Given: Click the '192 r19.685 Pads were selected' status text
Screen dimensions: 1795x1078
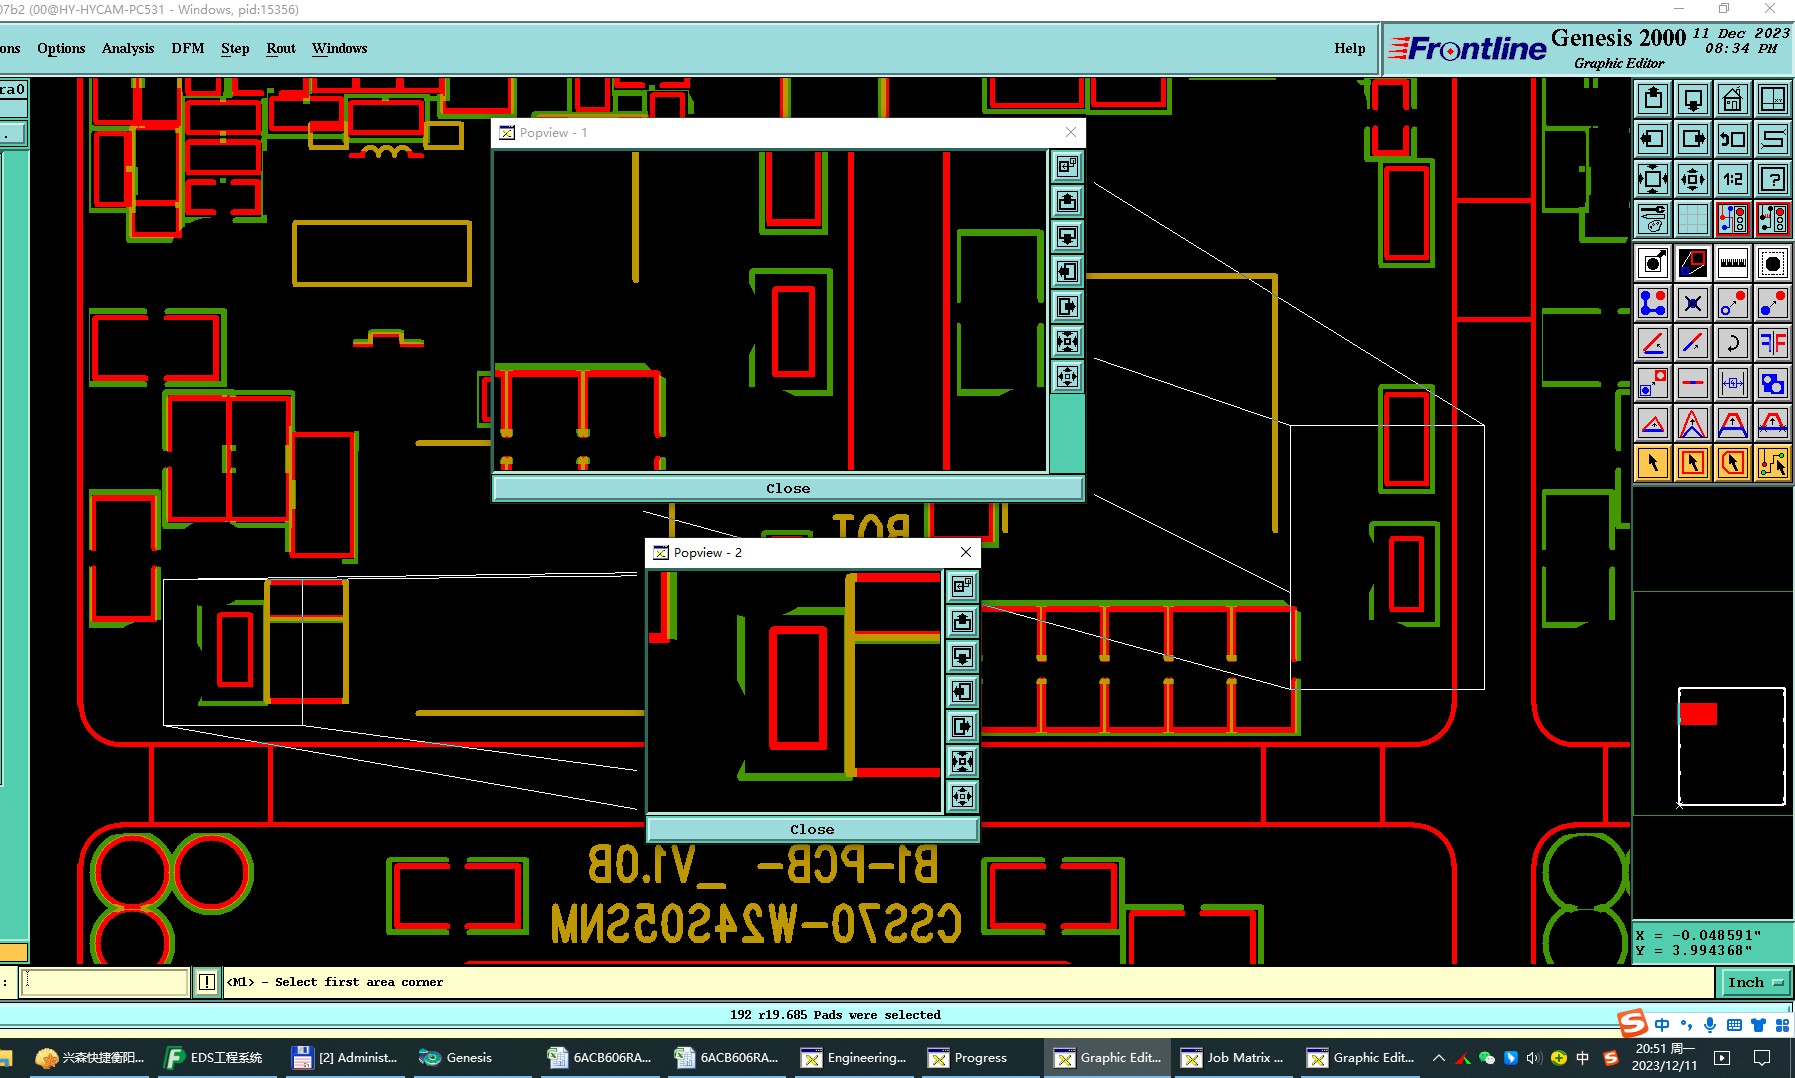Looking at the screenshot, I should 835,1014.
